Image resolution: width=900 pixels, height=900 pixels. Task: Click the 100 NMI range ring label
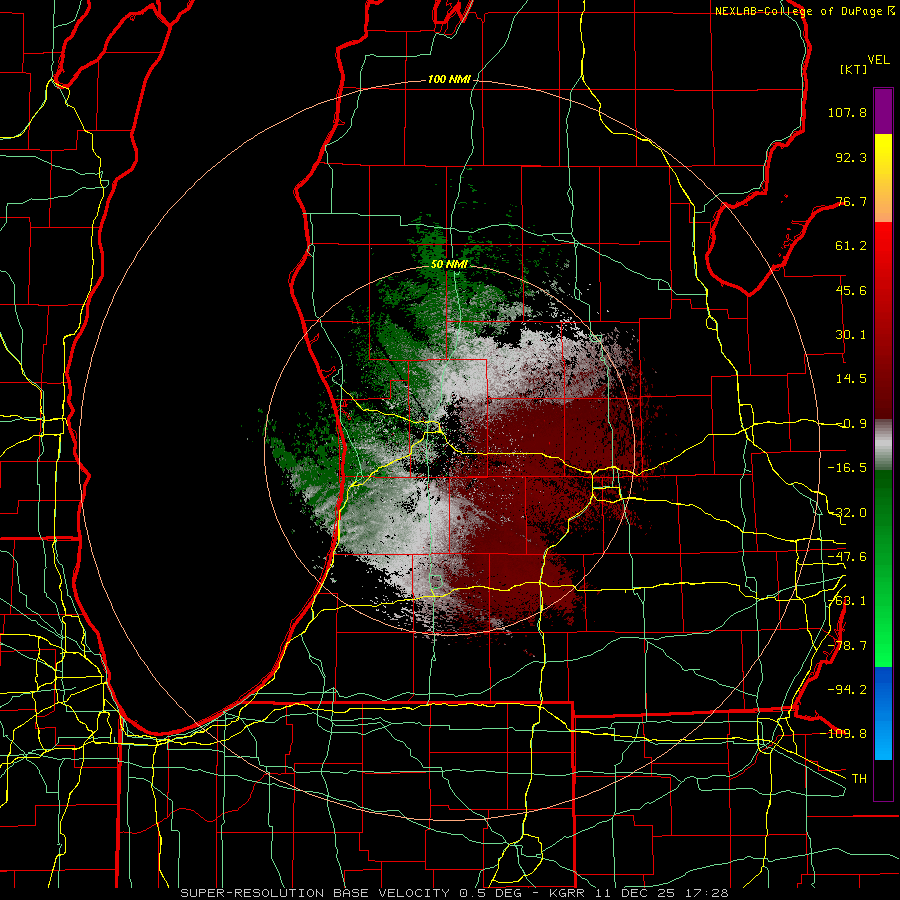point(449,79)
